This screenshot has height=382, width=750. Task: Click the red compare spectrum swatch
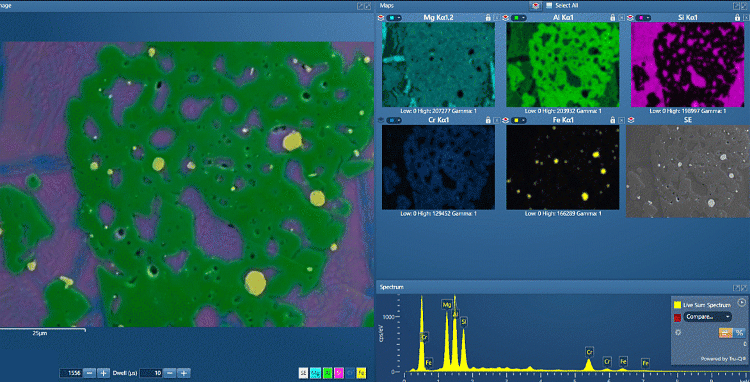click(677, 317)
